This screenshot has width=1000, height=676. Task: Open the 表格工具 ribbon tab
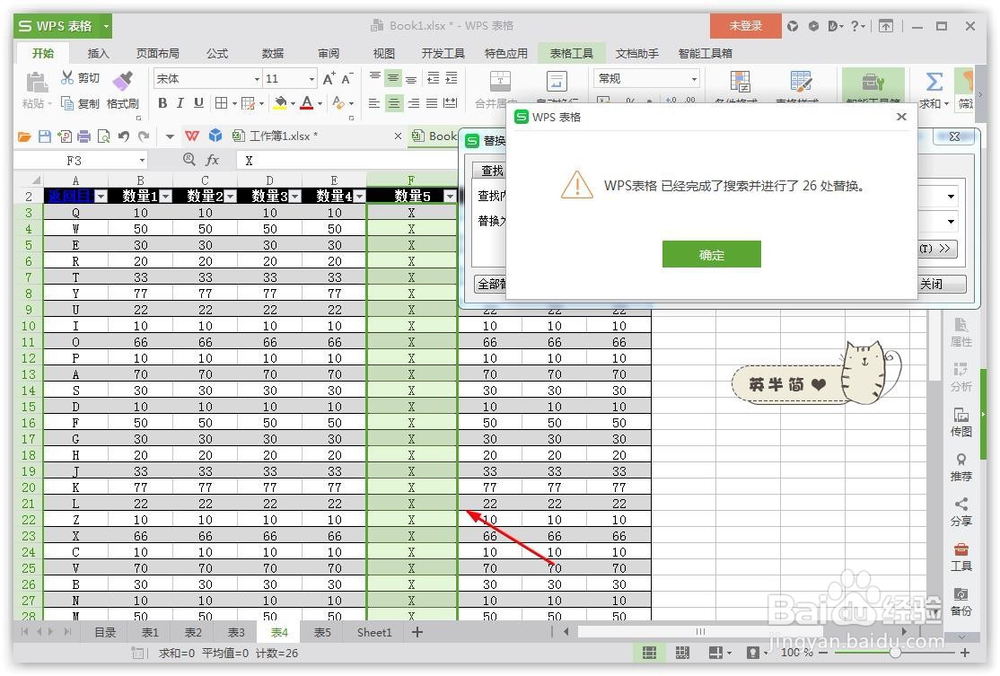571,53
